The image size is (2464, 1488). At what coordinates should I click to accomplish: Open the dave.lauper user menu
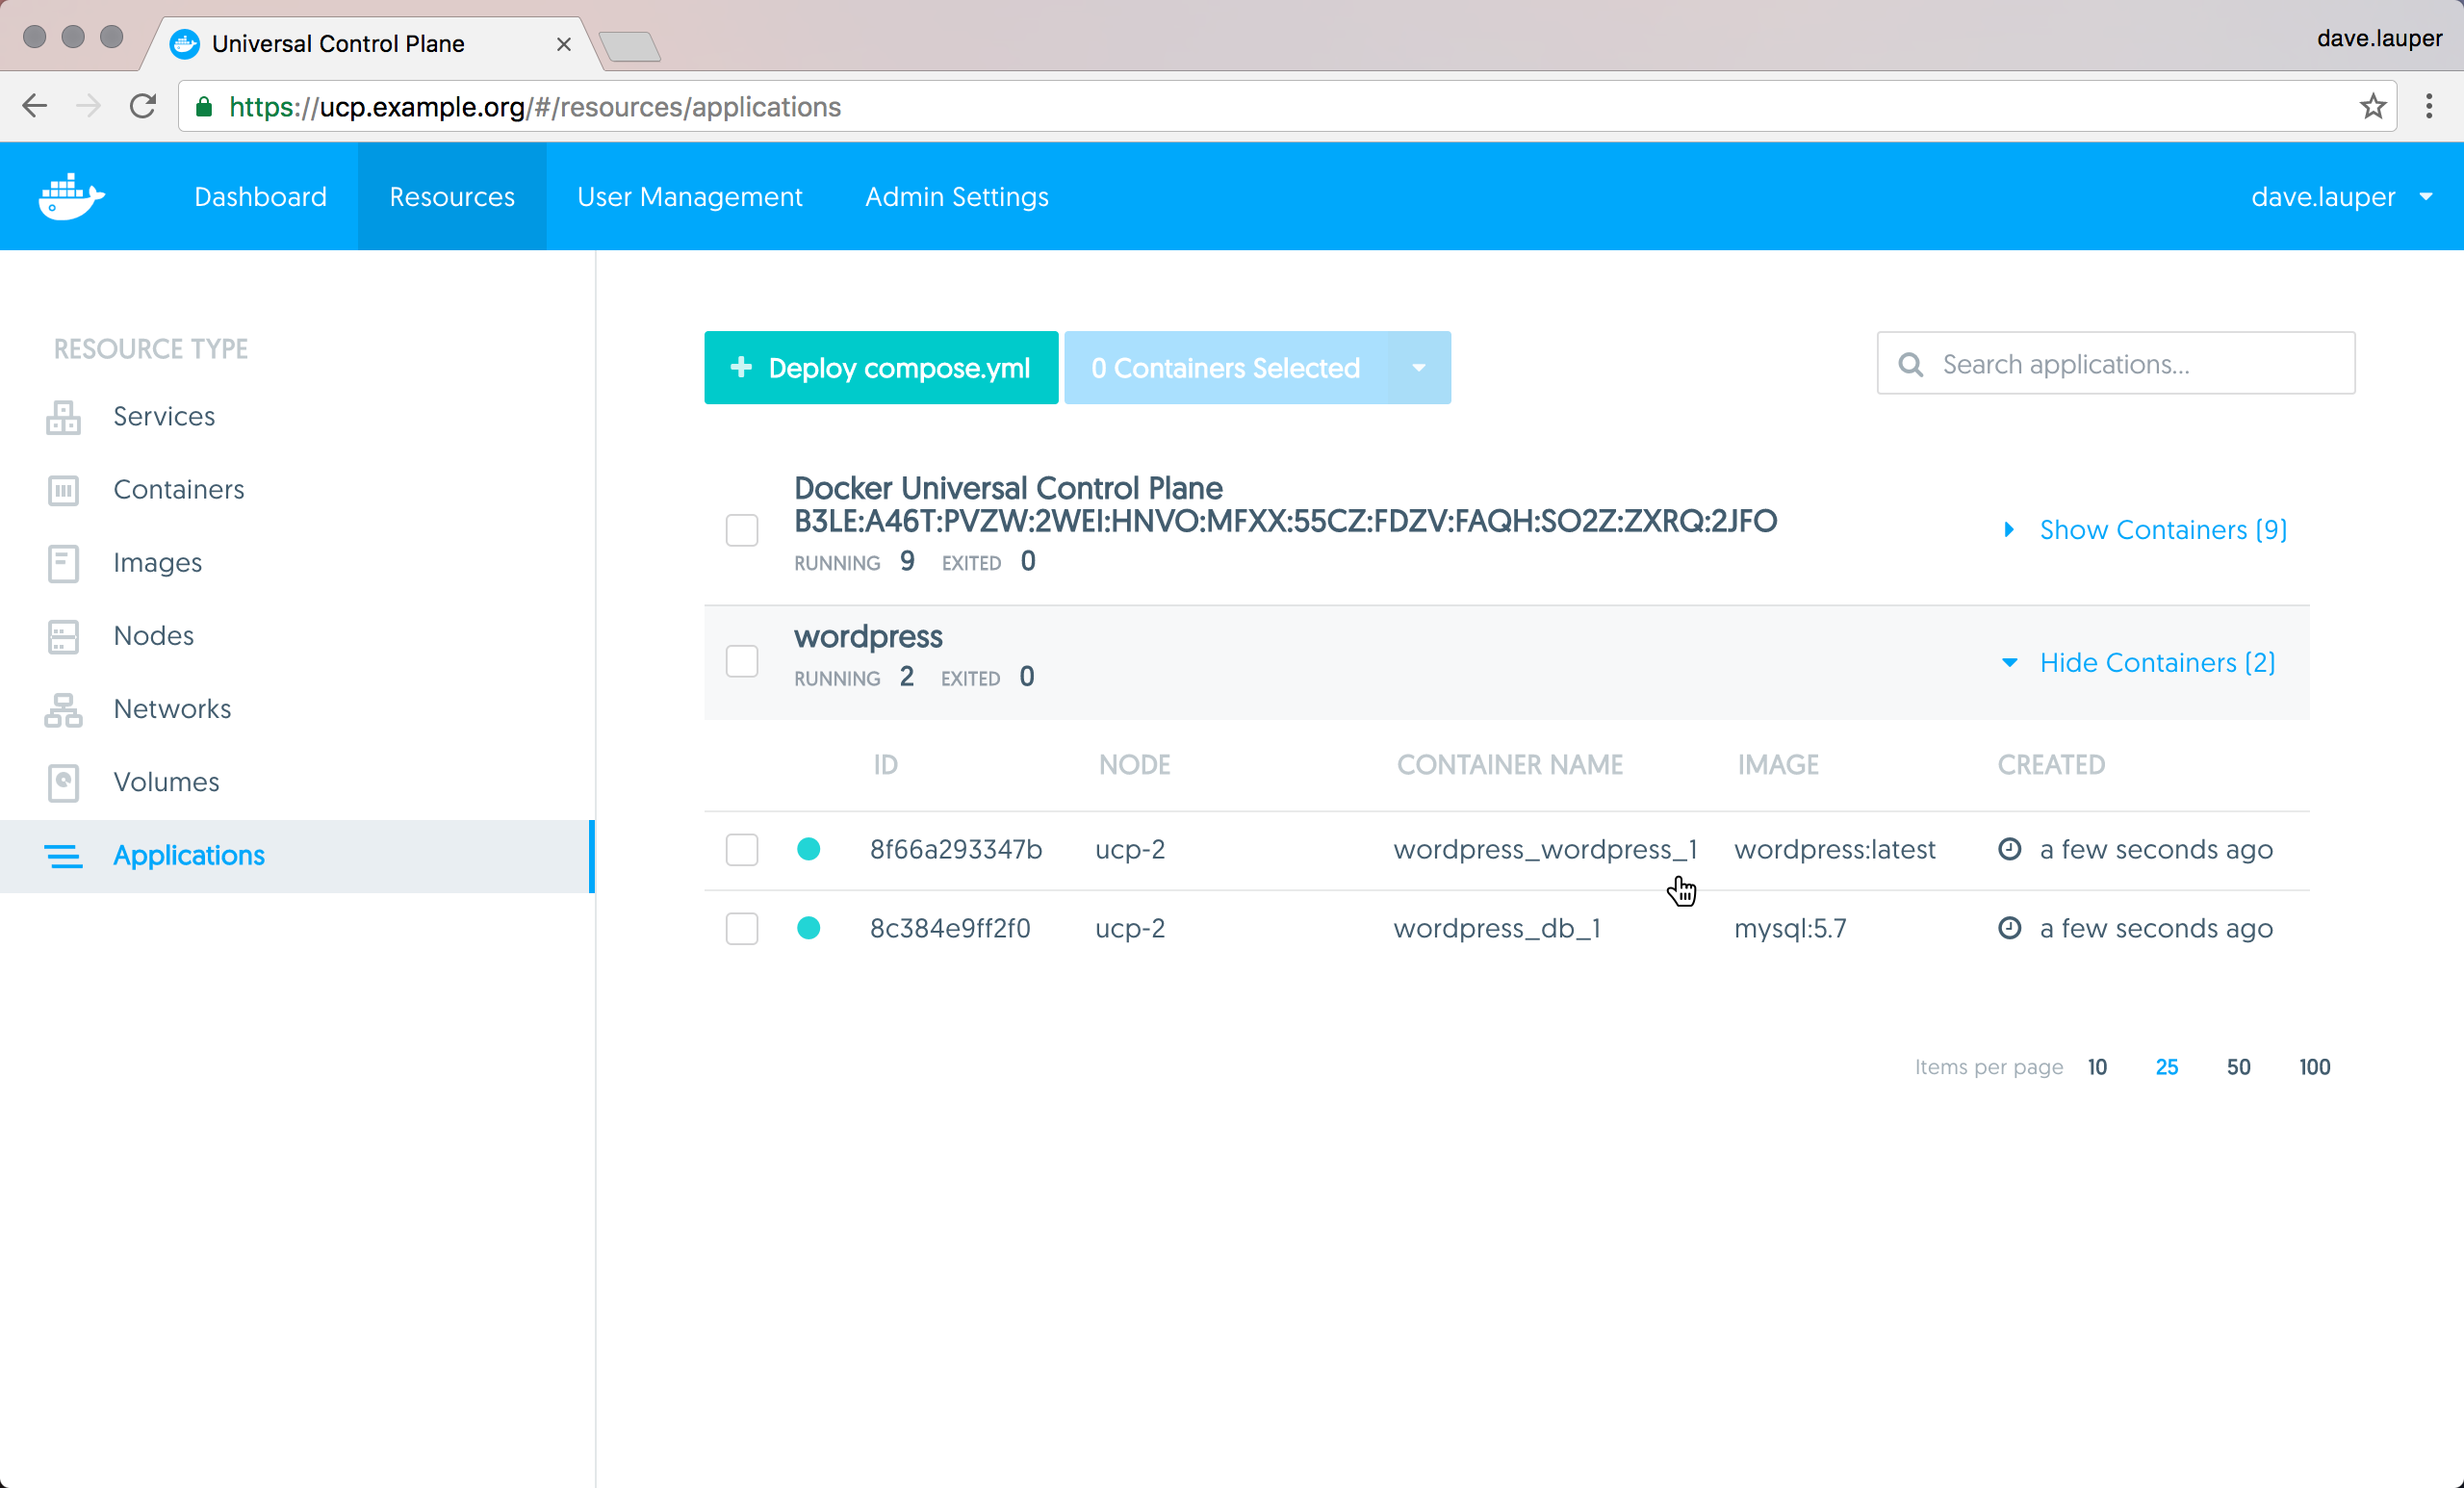(x=2339, y=197)
